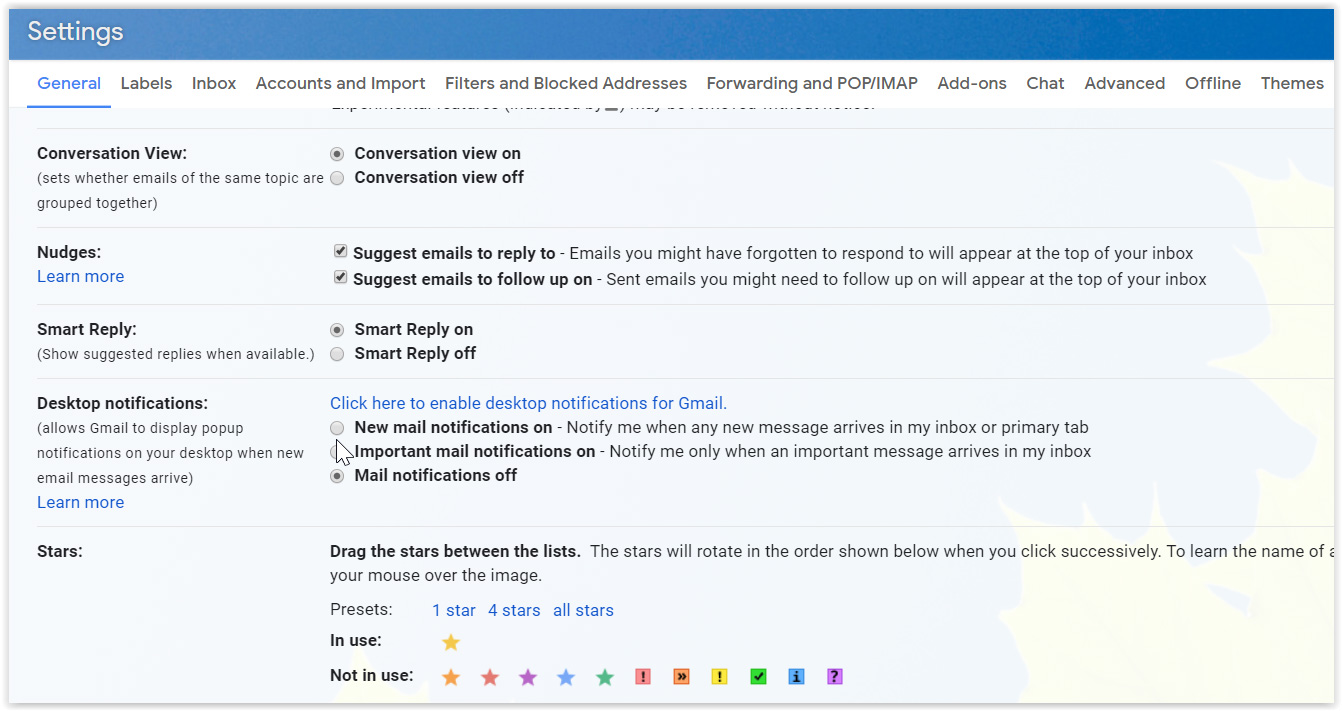Click the red exclamation mark icon

coord(643,677)
